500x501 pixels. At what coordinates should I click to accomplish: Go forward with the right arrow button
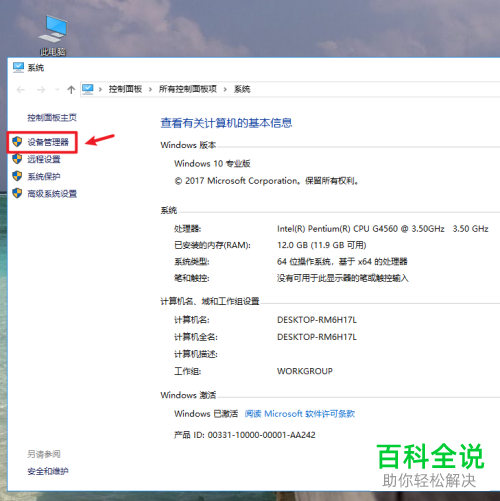click(41, 90)
